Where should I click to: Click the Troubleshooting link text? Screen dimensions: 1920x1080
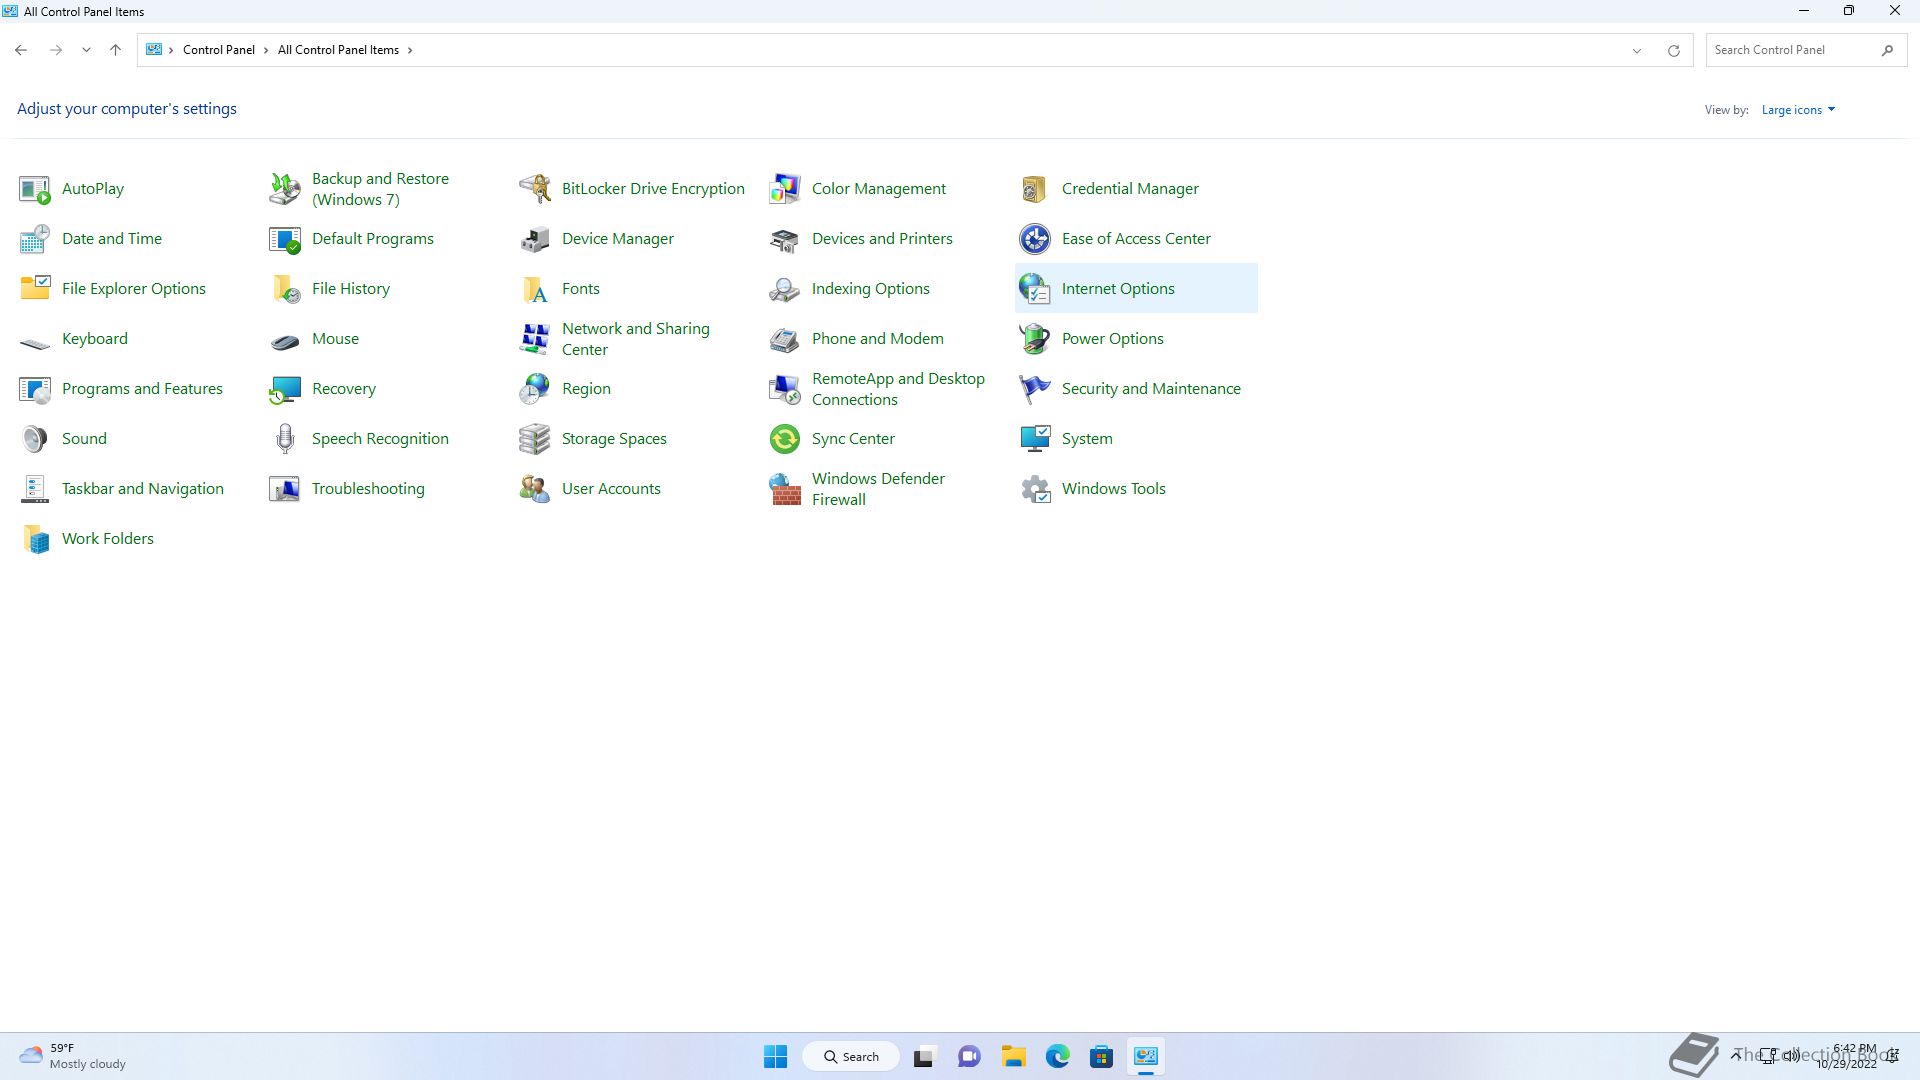pos(368,489)
